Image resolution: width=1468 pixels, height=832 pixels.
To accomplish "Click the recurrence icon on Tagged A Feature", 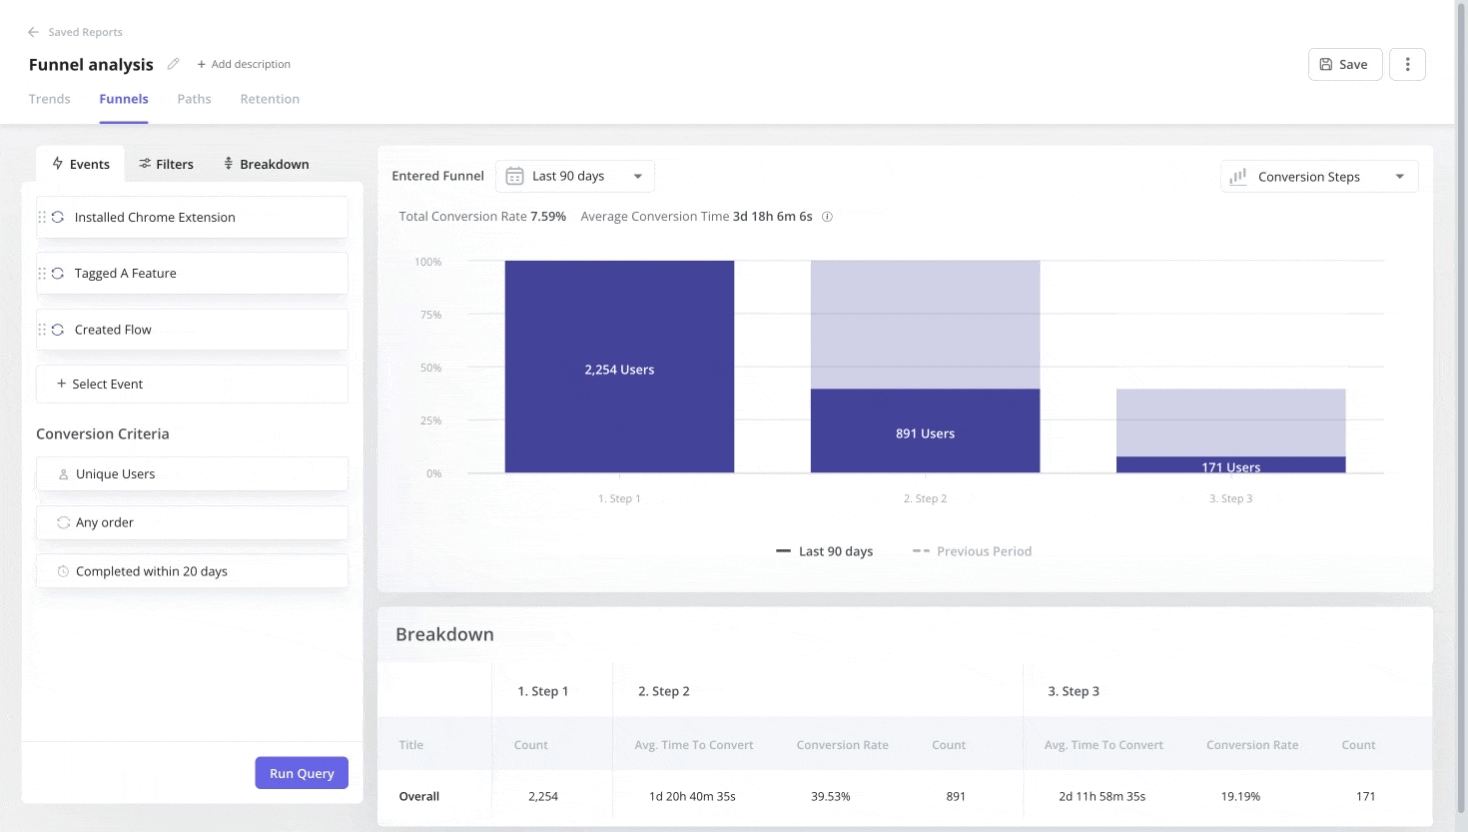I will point(59,273).
